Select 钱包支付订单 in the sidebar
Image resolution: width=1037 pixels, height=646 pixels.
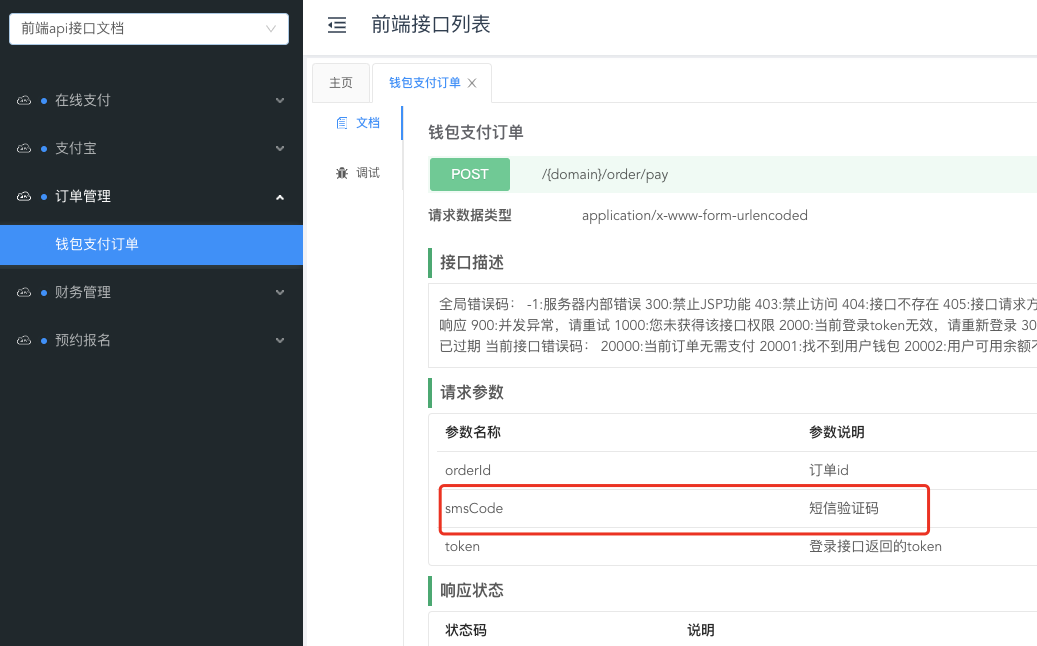[151, 245]
